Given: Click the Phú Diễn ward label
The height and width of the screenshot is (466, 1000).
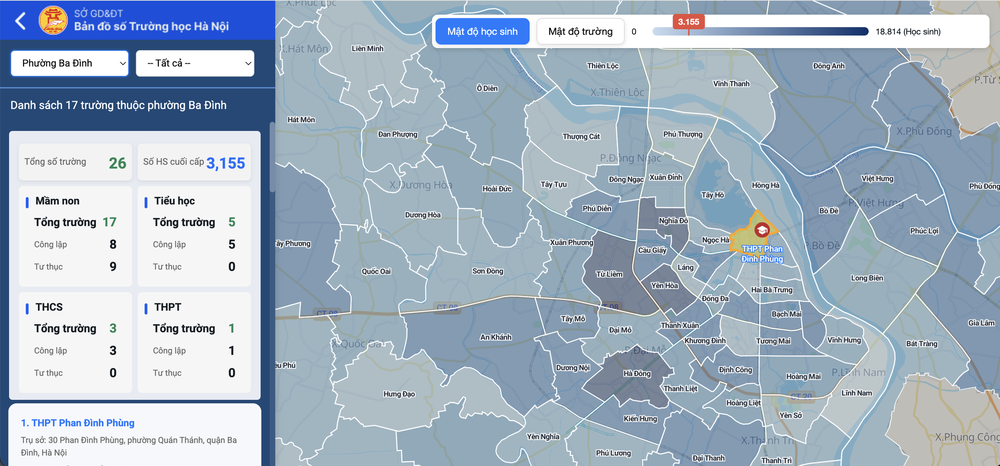Looking at the screenshot, I should click(597, 208).
